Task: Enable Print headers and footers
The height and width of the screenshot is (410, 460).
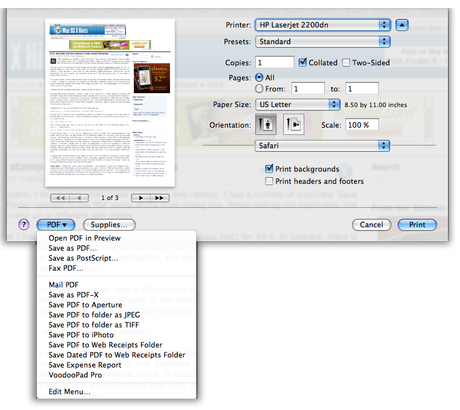Action: [269, 181]
